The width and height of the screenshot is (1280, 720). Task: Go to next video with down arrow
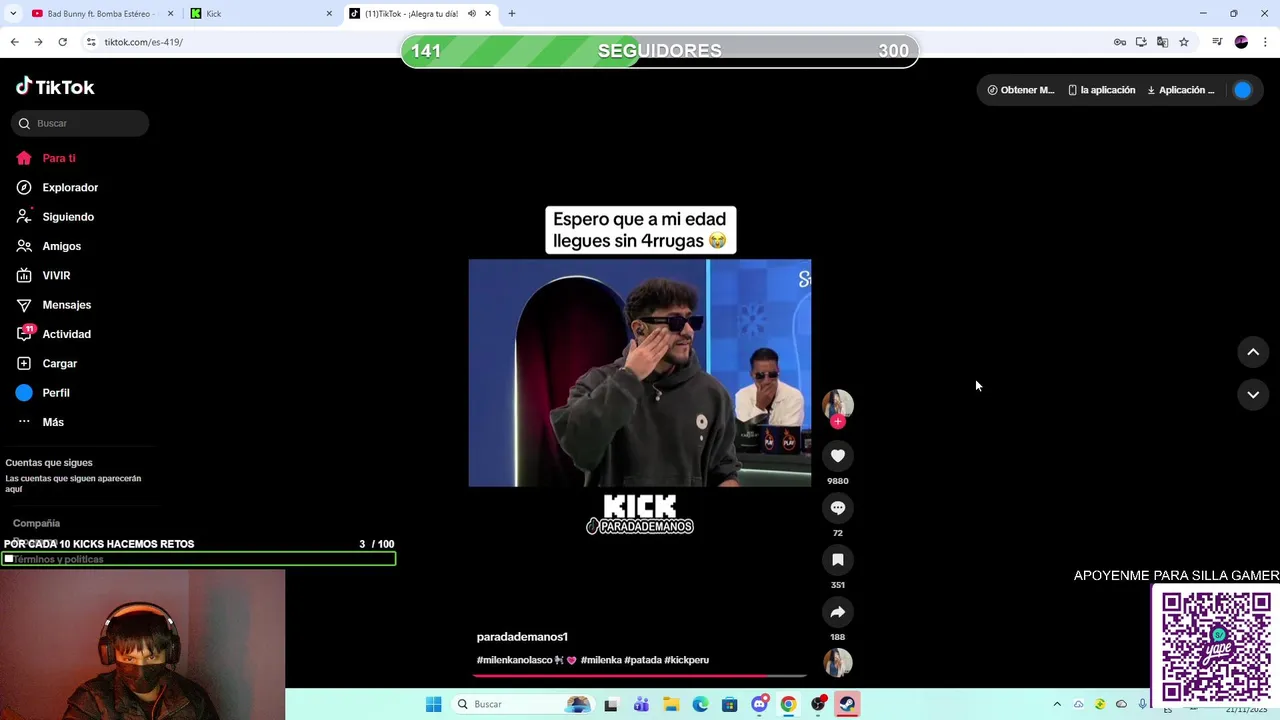[x=1253, y=395]
